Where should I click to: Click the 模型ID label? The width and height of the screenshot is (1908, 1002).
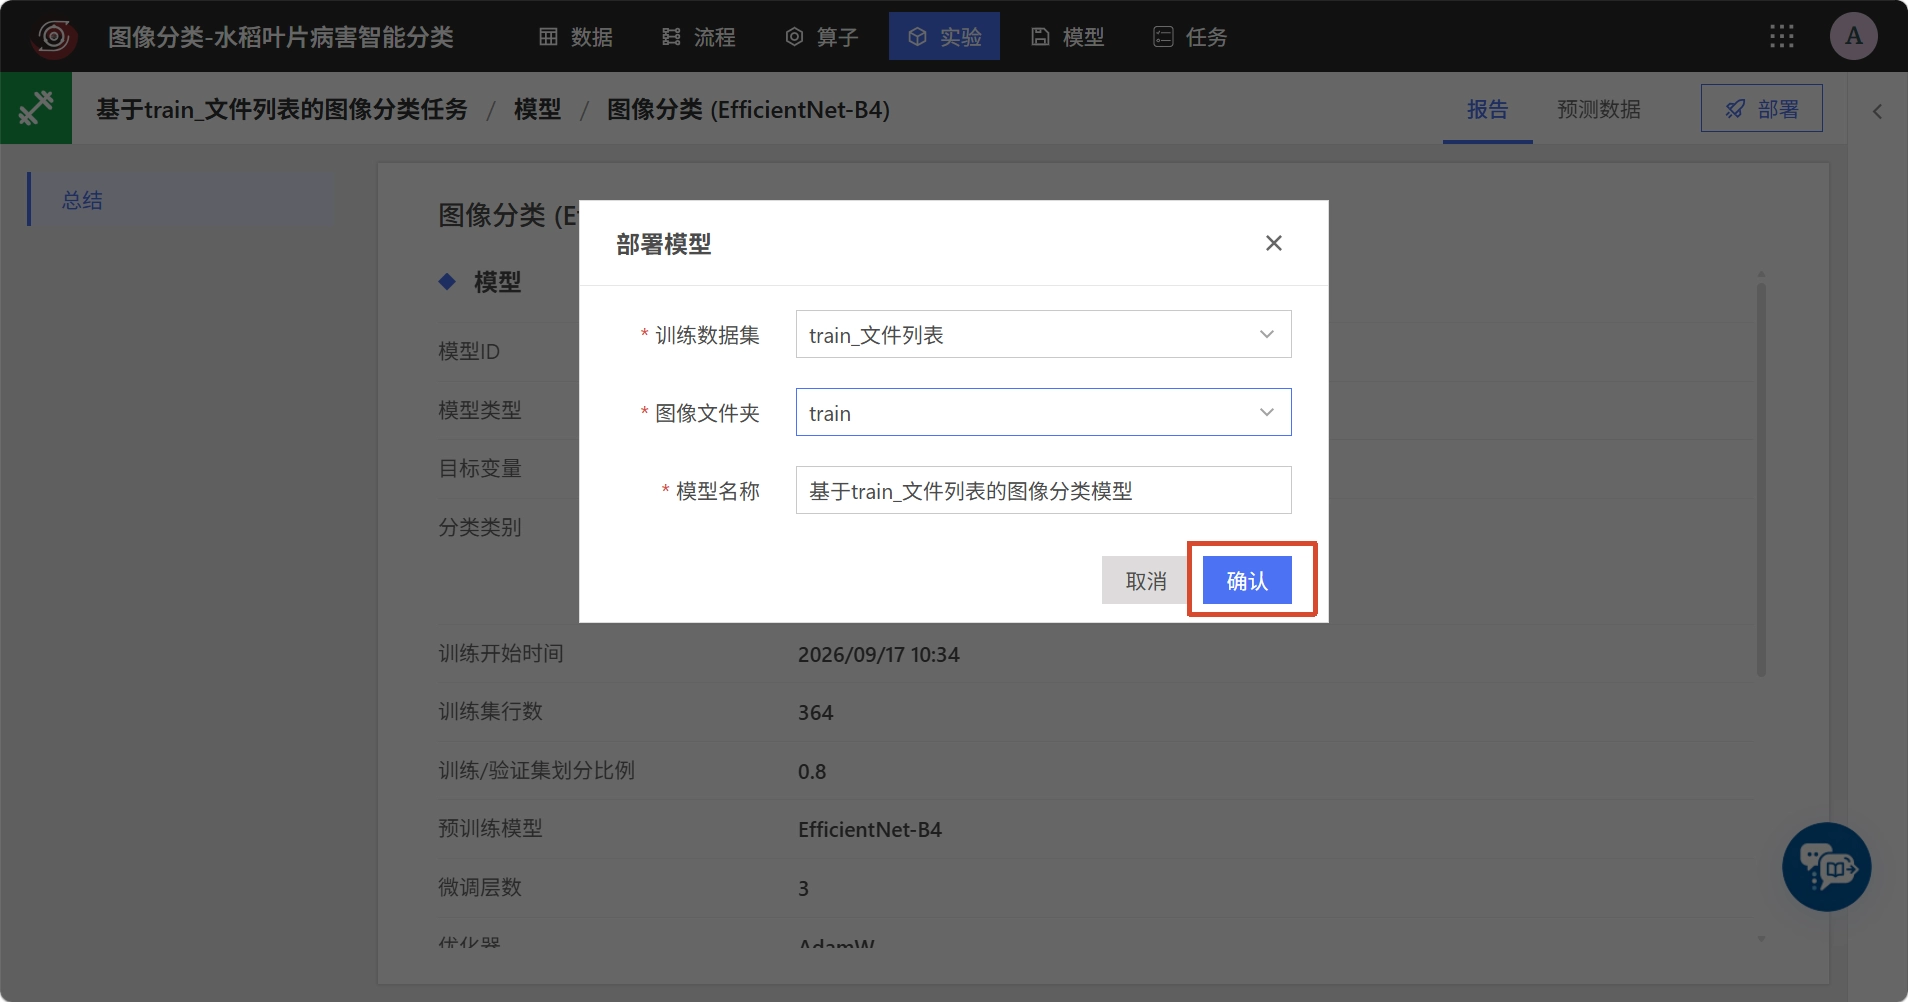[469, 351]
